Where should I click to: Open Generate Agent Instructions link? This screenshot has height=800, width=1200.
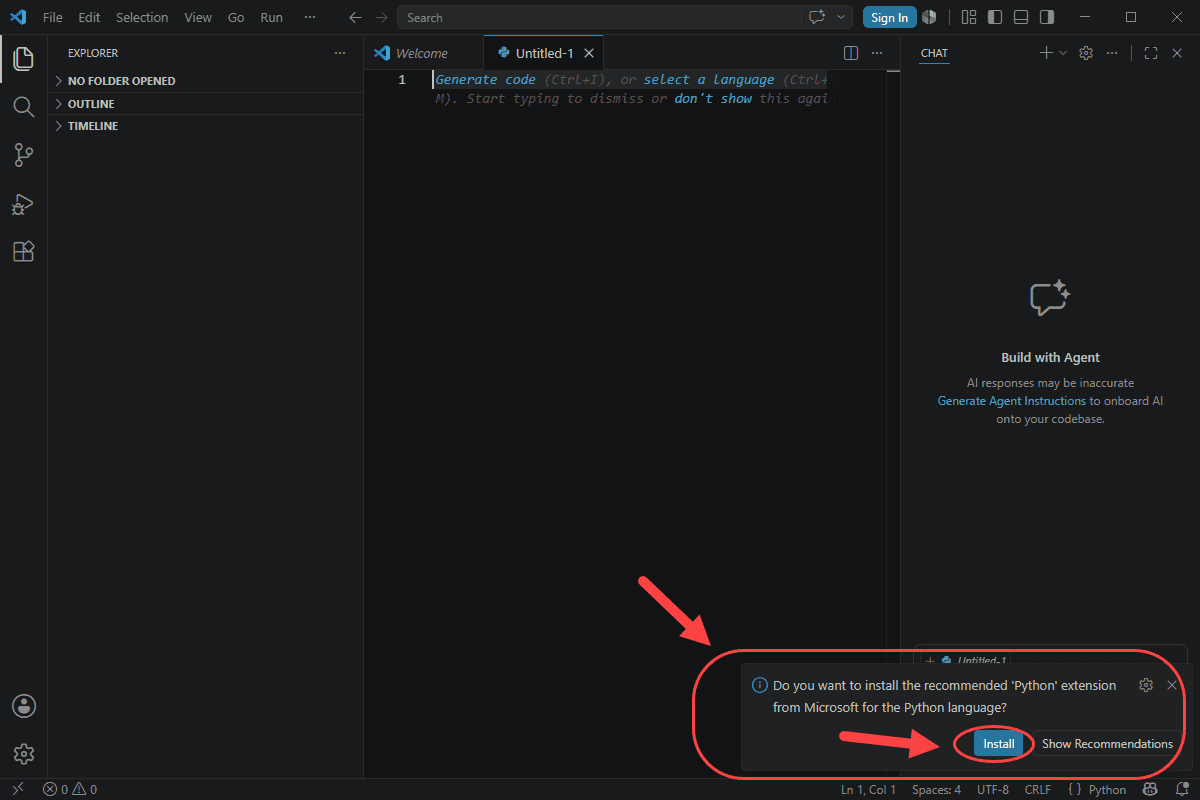(1011, 401)
